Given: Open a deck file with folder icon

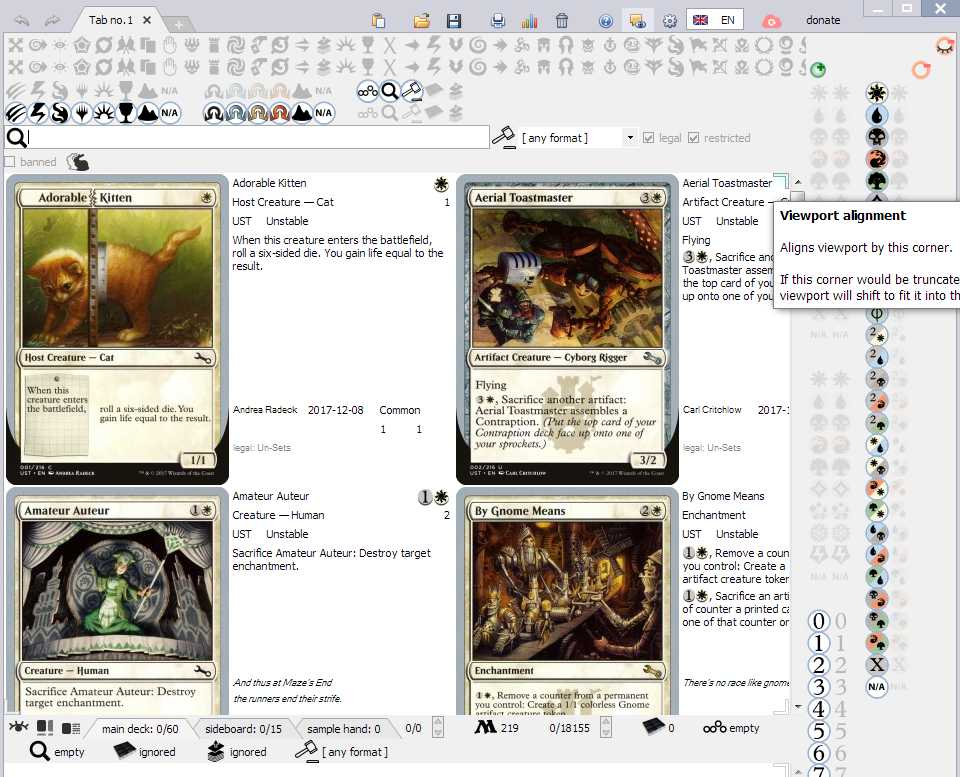Looking at the screenshot, I should (x=422, y=20).
